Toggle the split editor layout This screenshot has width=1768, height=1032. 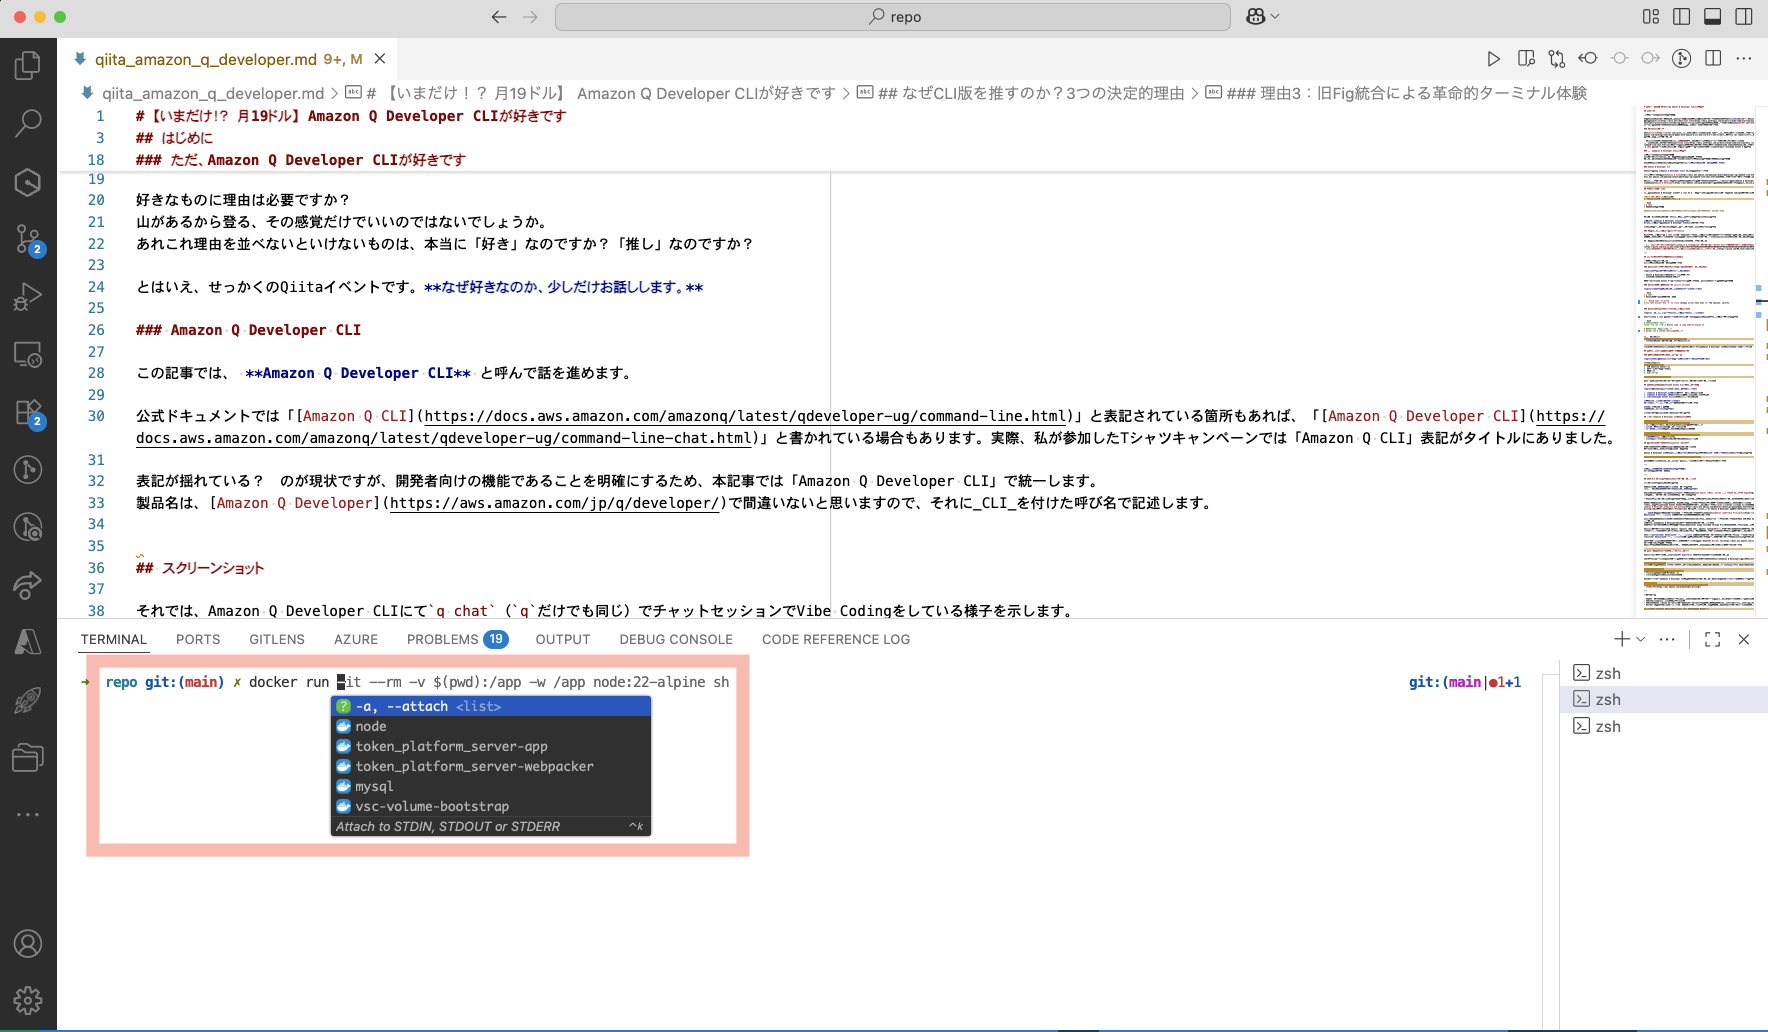point(1713,58)
